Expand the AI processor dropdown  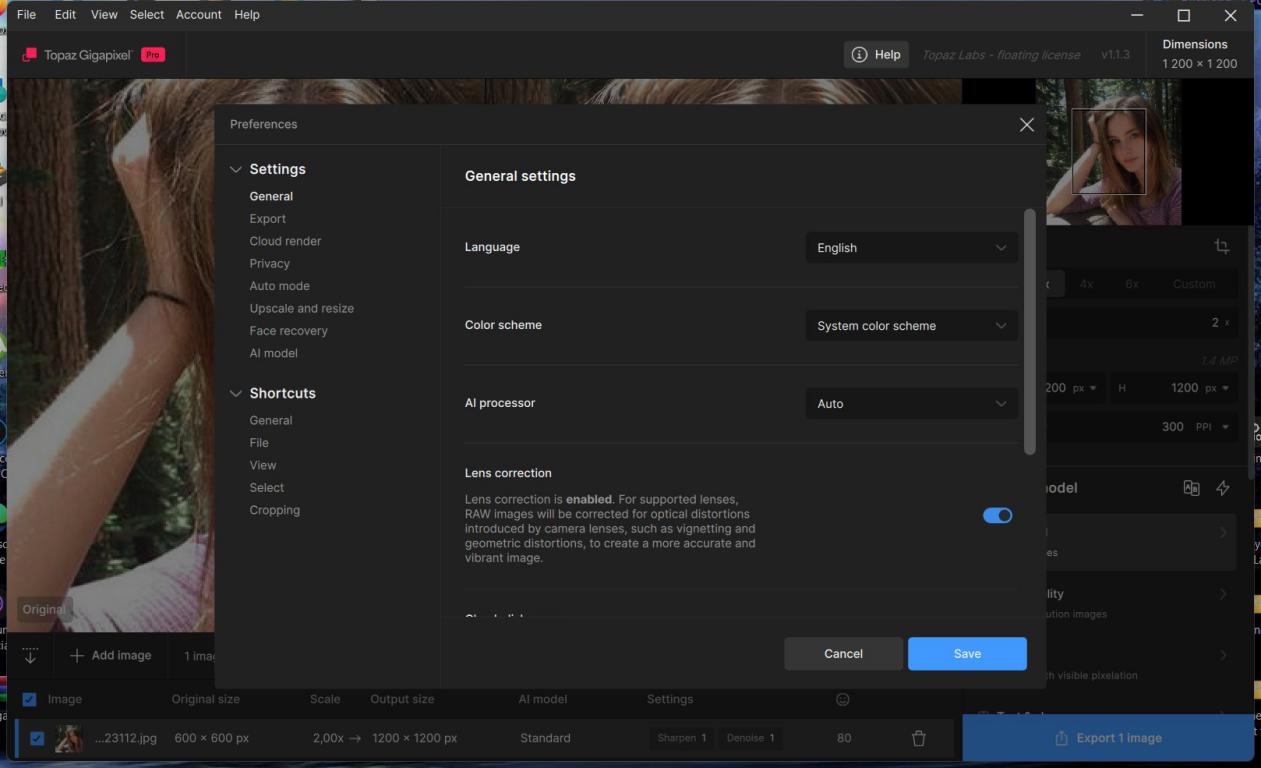[911, 404]
